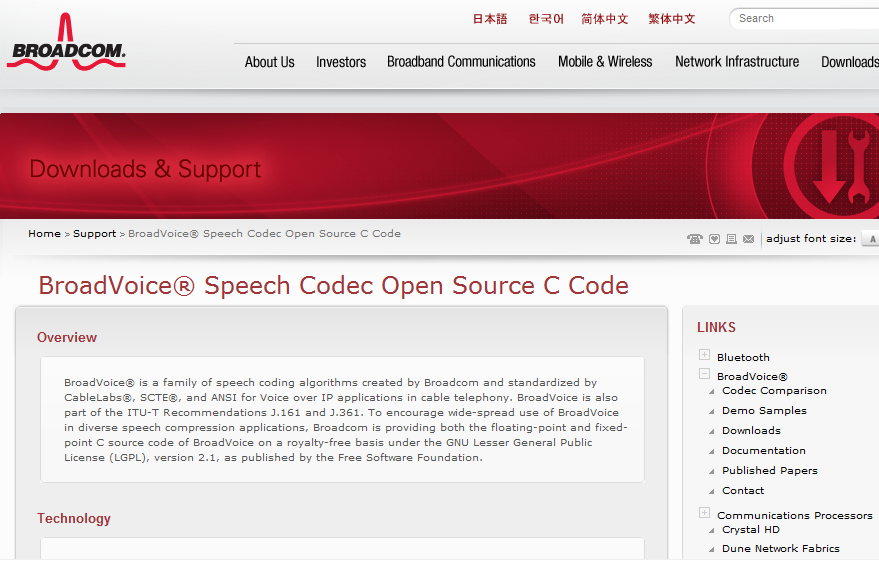Click the Technology section heading

point(74,518)
